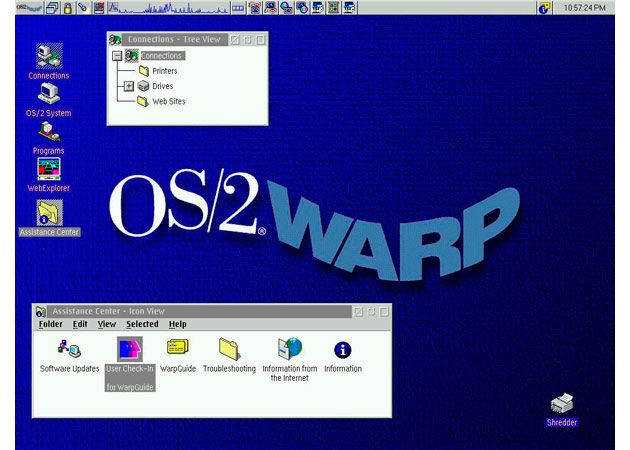Select Printers in the Connections tree
The image size is (630, 450).
coord(164,71)
